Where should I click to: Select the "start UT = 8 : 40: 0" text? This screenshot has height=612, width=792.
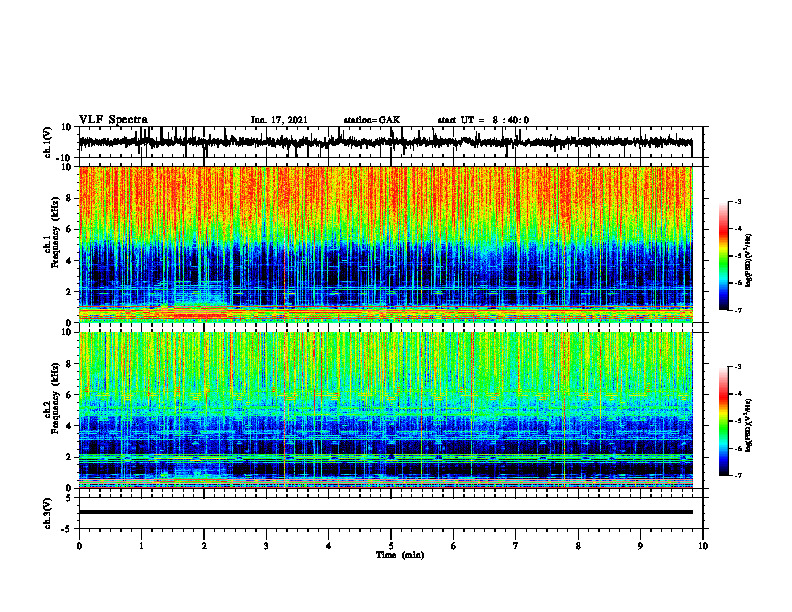pos(483,120)
